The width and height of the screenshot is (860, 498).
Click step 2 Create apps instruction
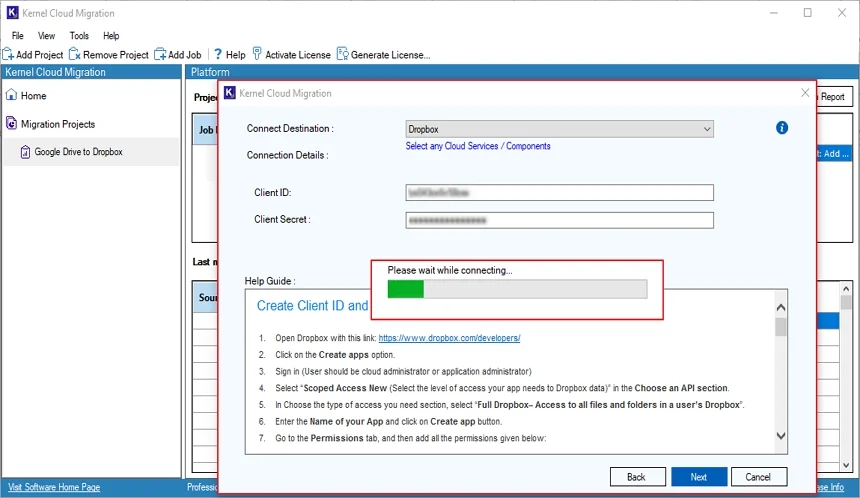pyautogui.click(x=335, y=355)
